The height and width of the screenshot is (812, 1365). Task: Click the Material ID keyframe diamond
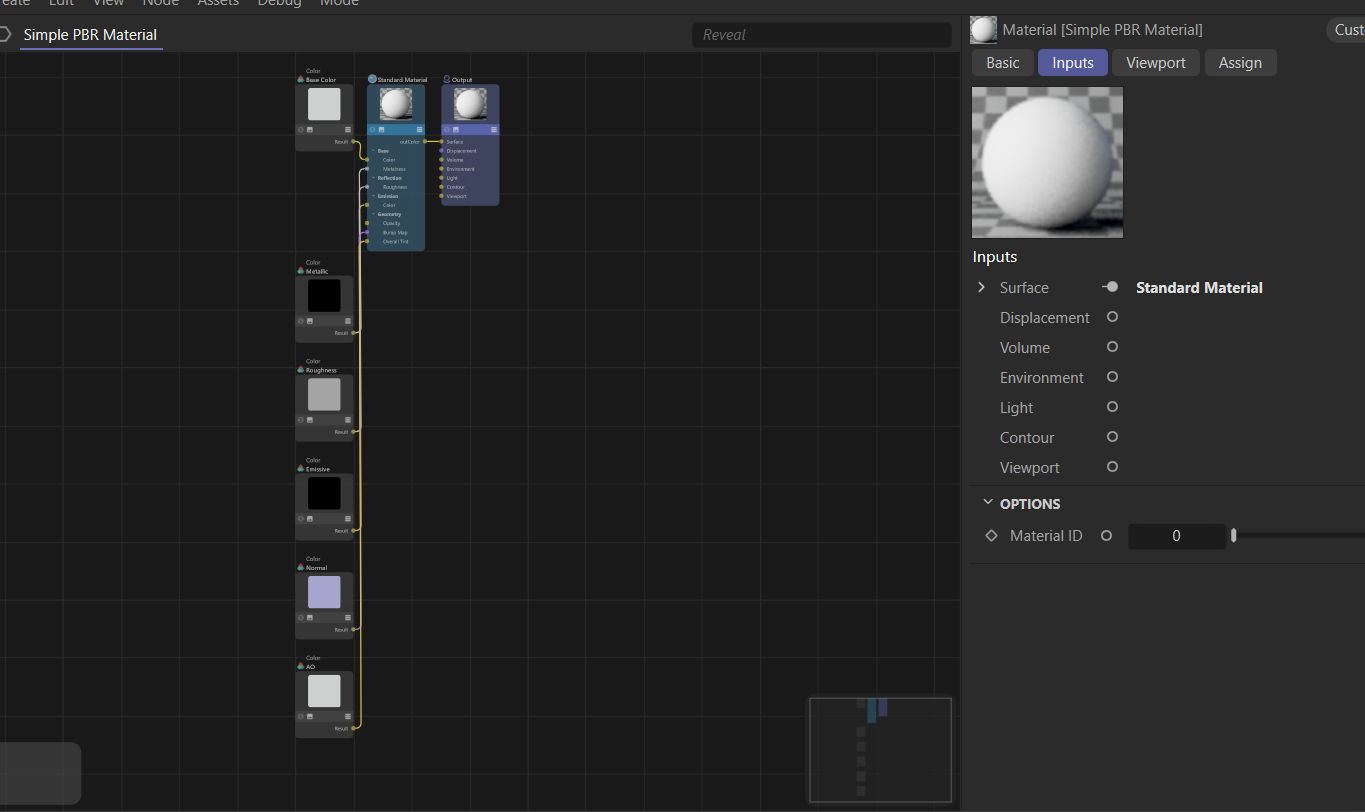click(x=991, y=536)
